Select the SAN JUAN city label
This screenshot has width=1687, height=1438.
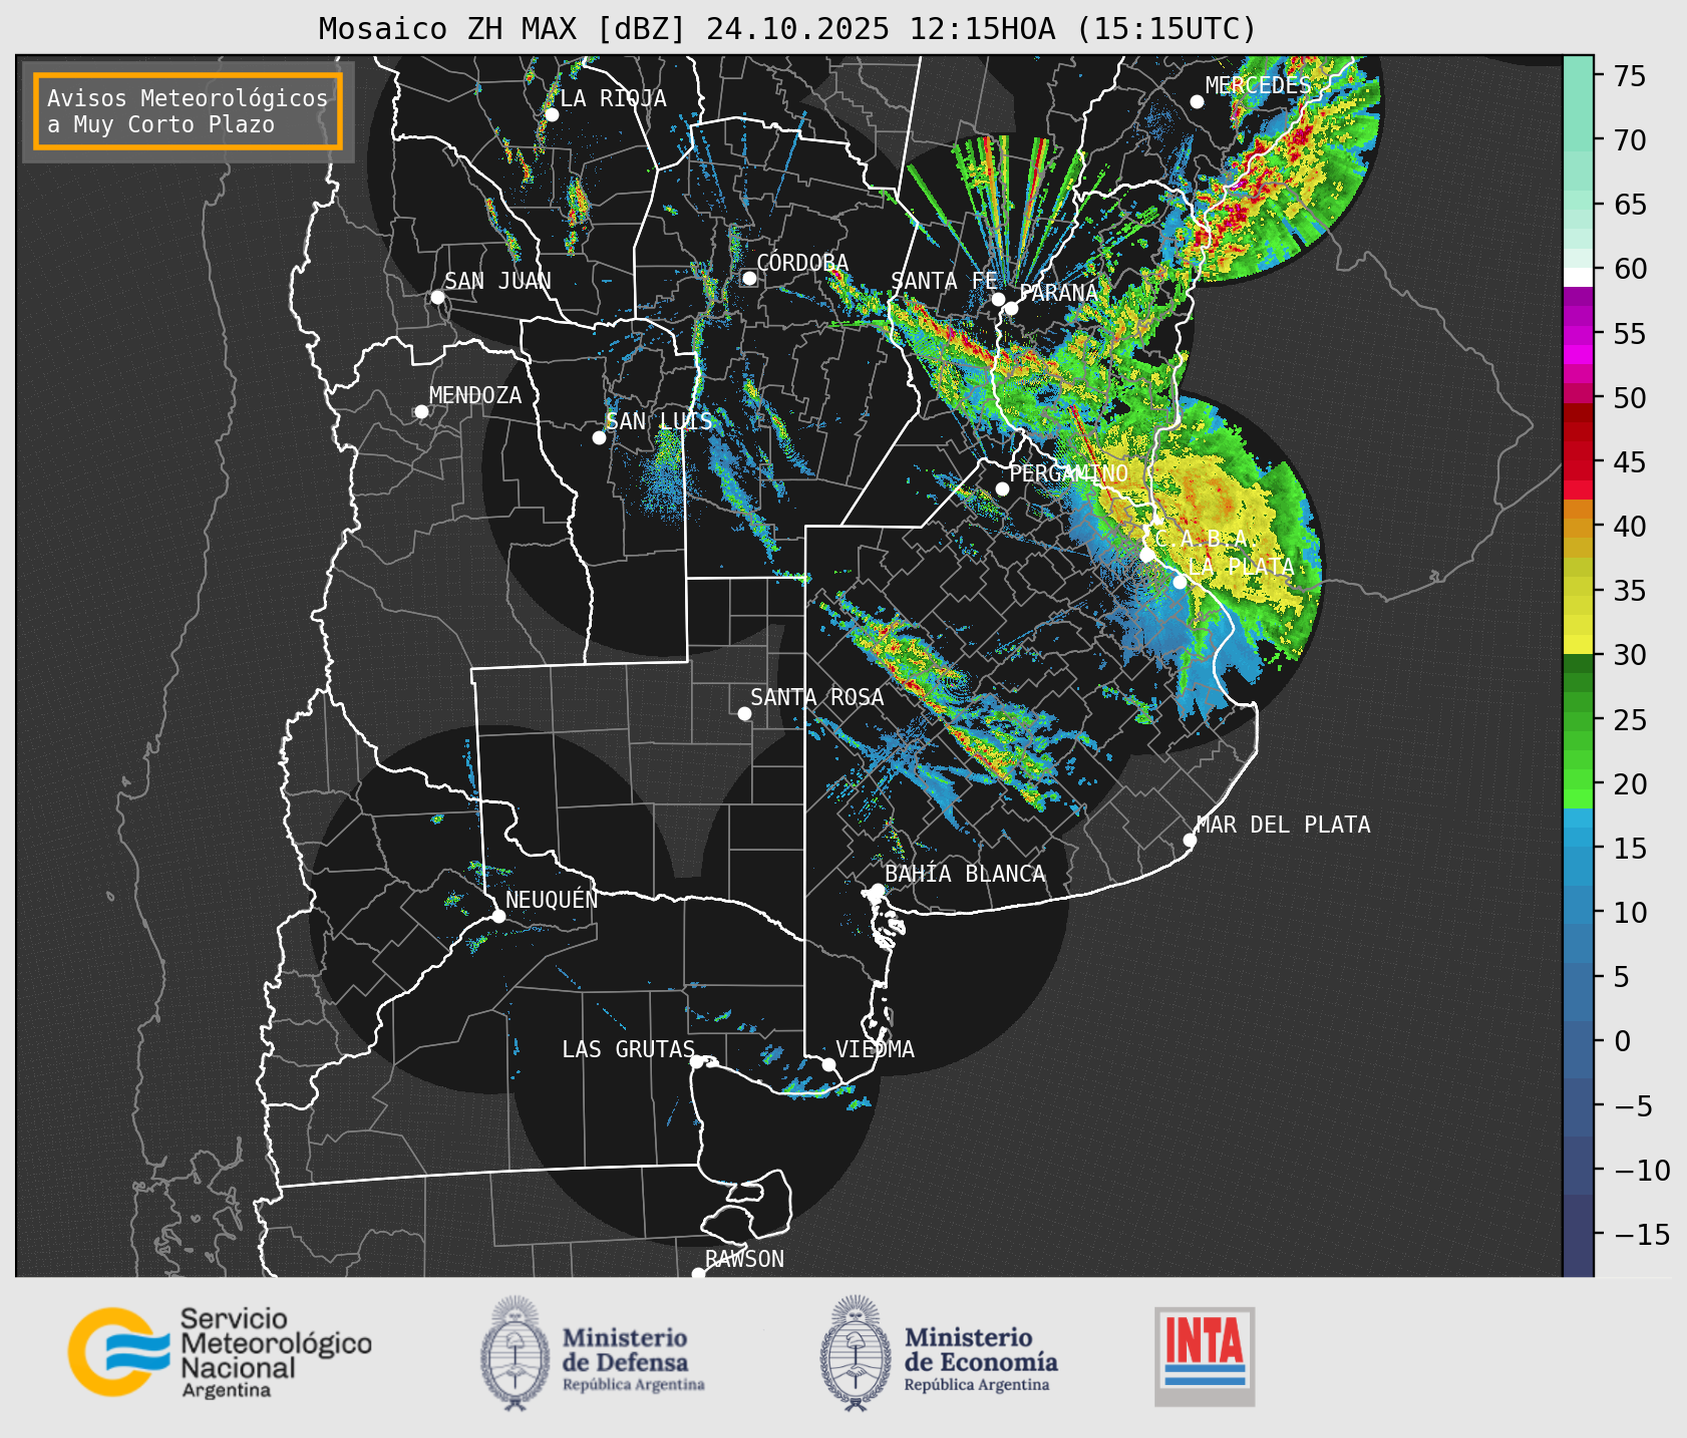[x=497, y=281]
